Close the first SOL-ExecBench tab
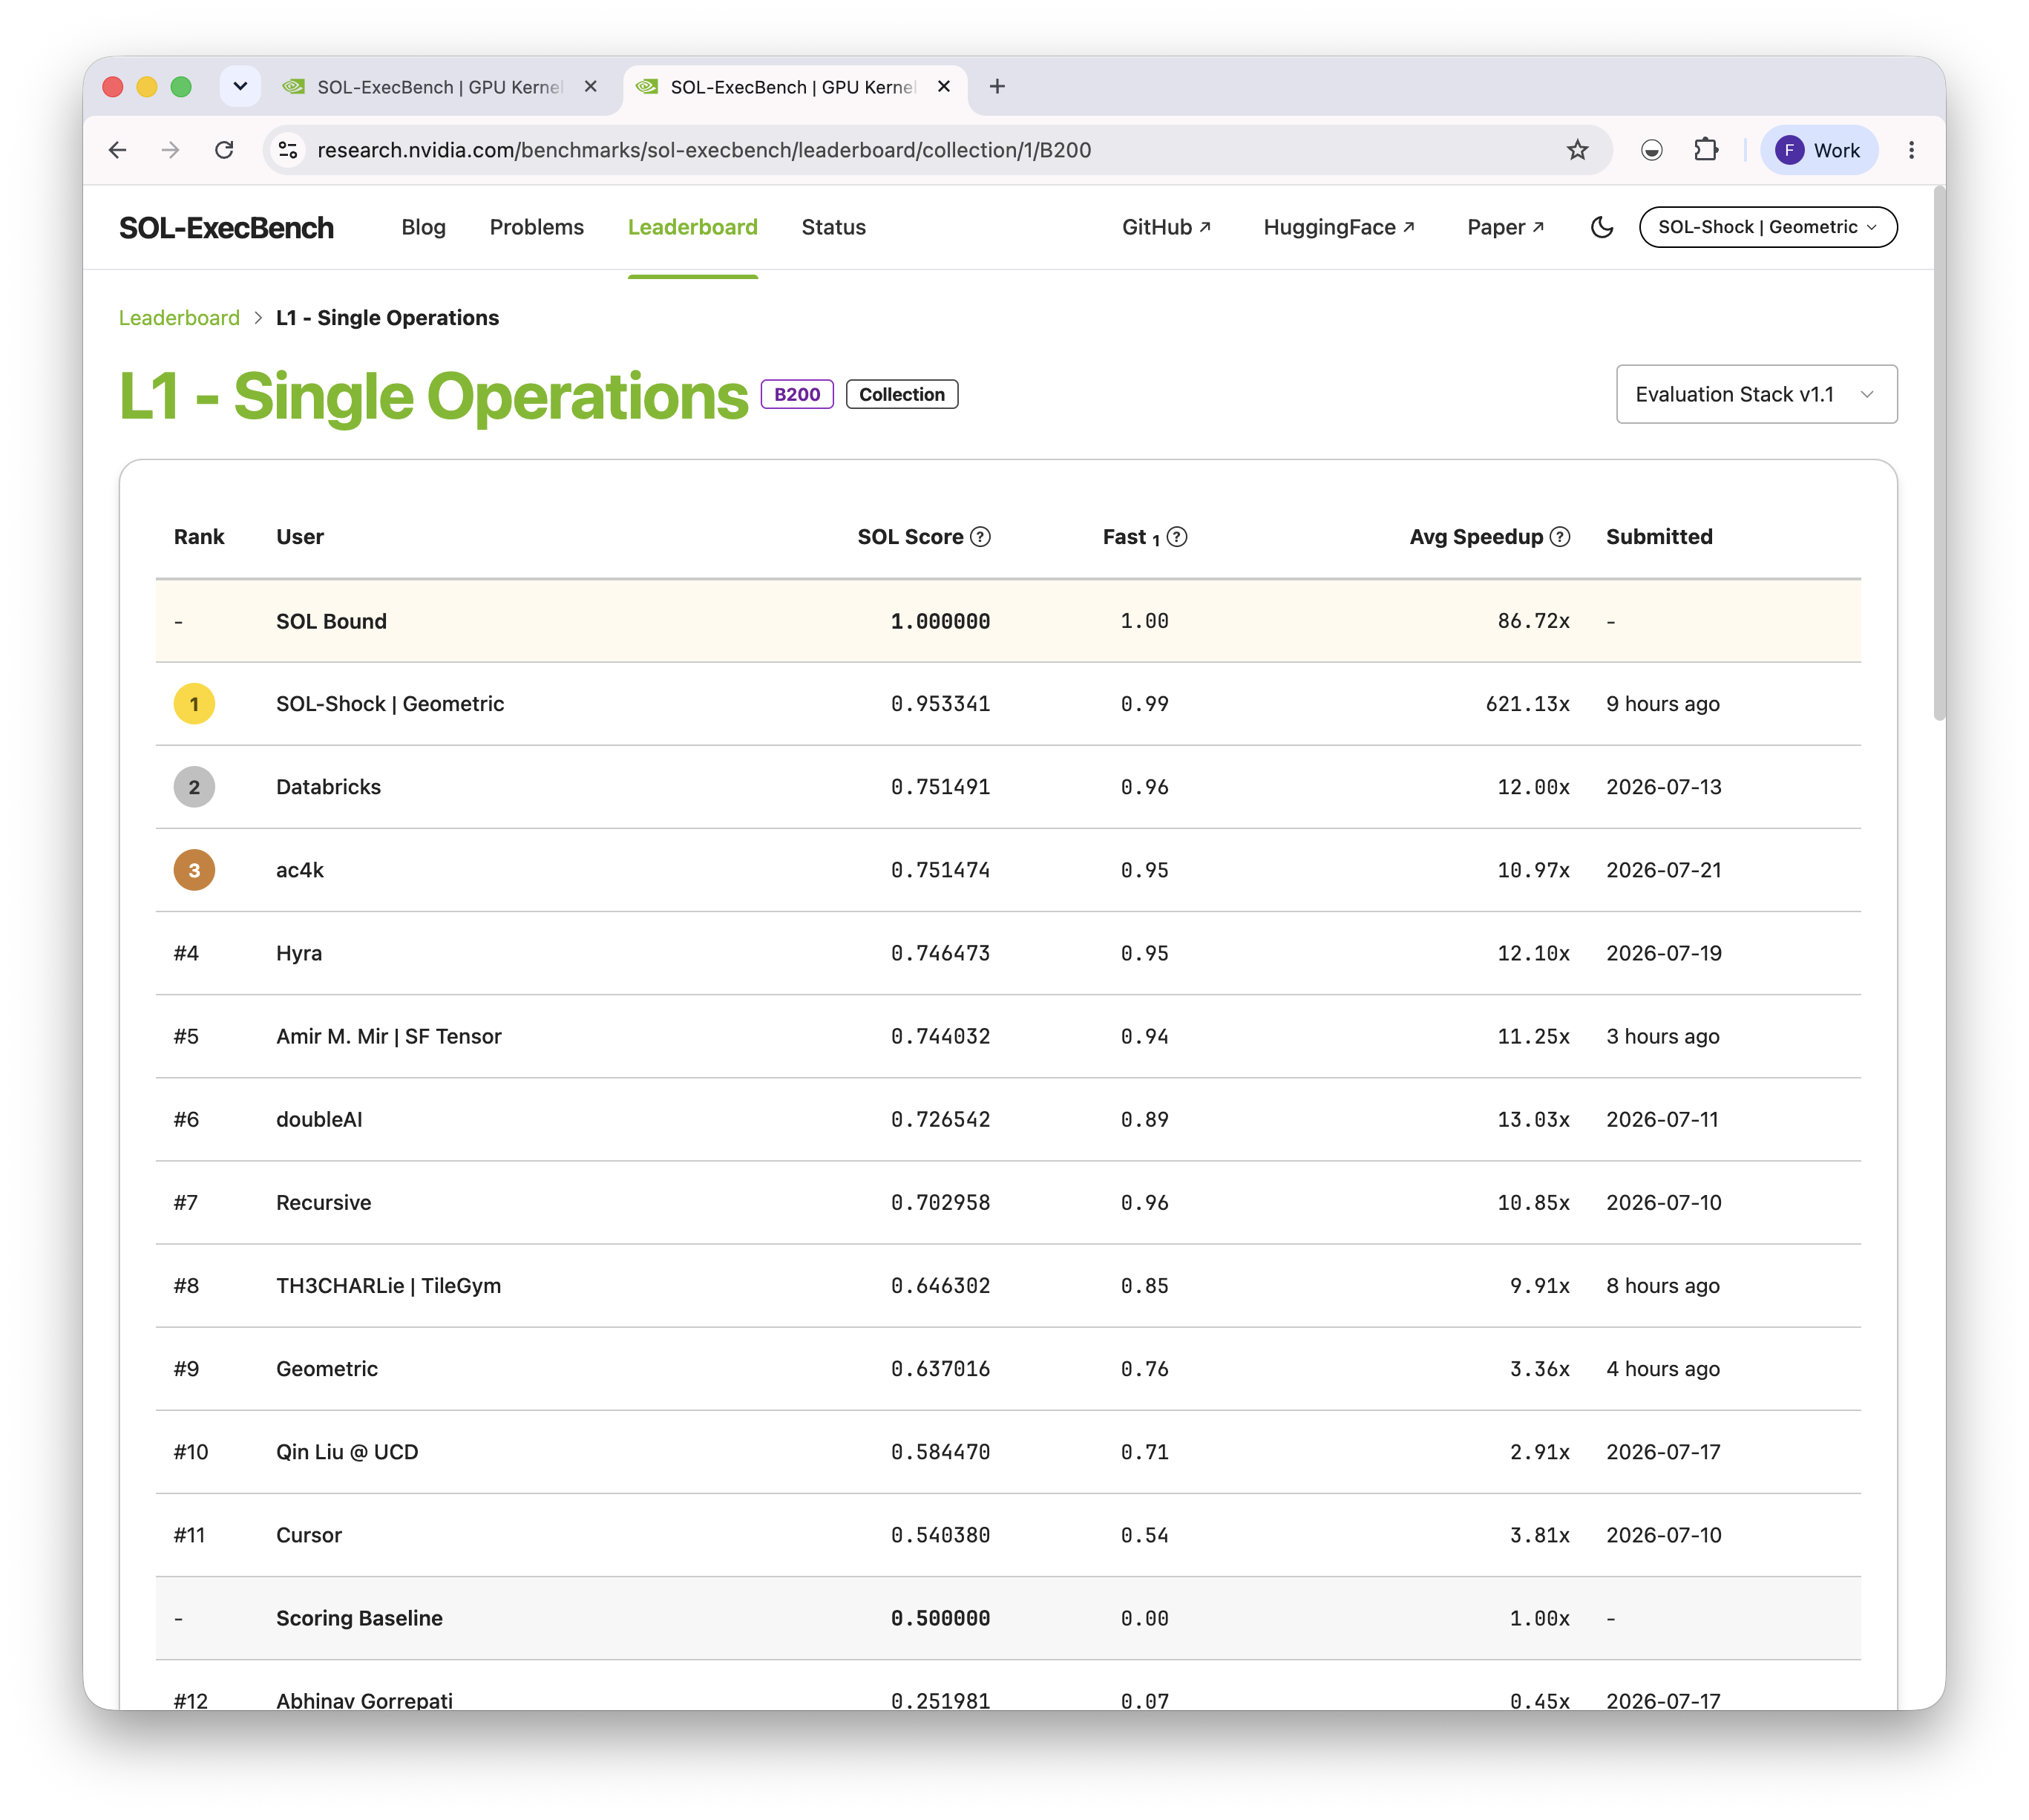Viewport: 2029px width, 1820px height. [591, 87]
